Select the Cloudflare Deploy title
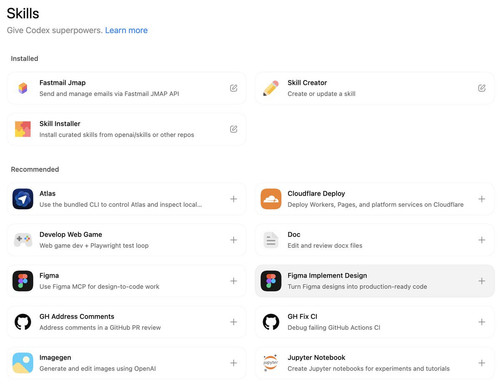Image resolution: width=500 pixels, height=387 pixels. click(316, 194)
